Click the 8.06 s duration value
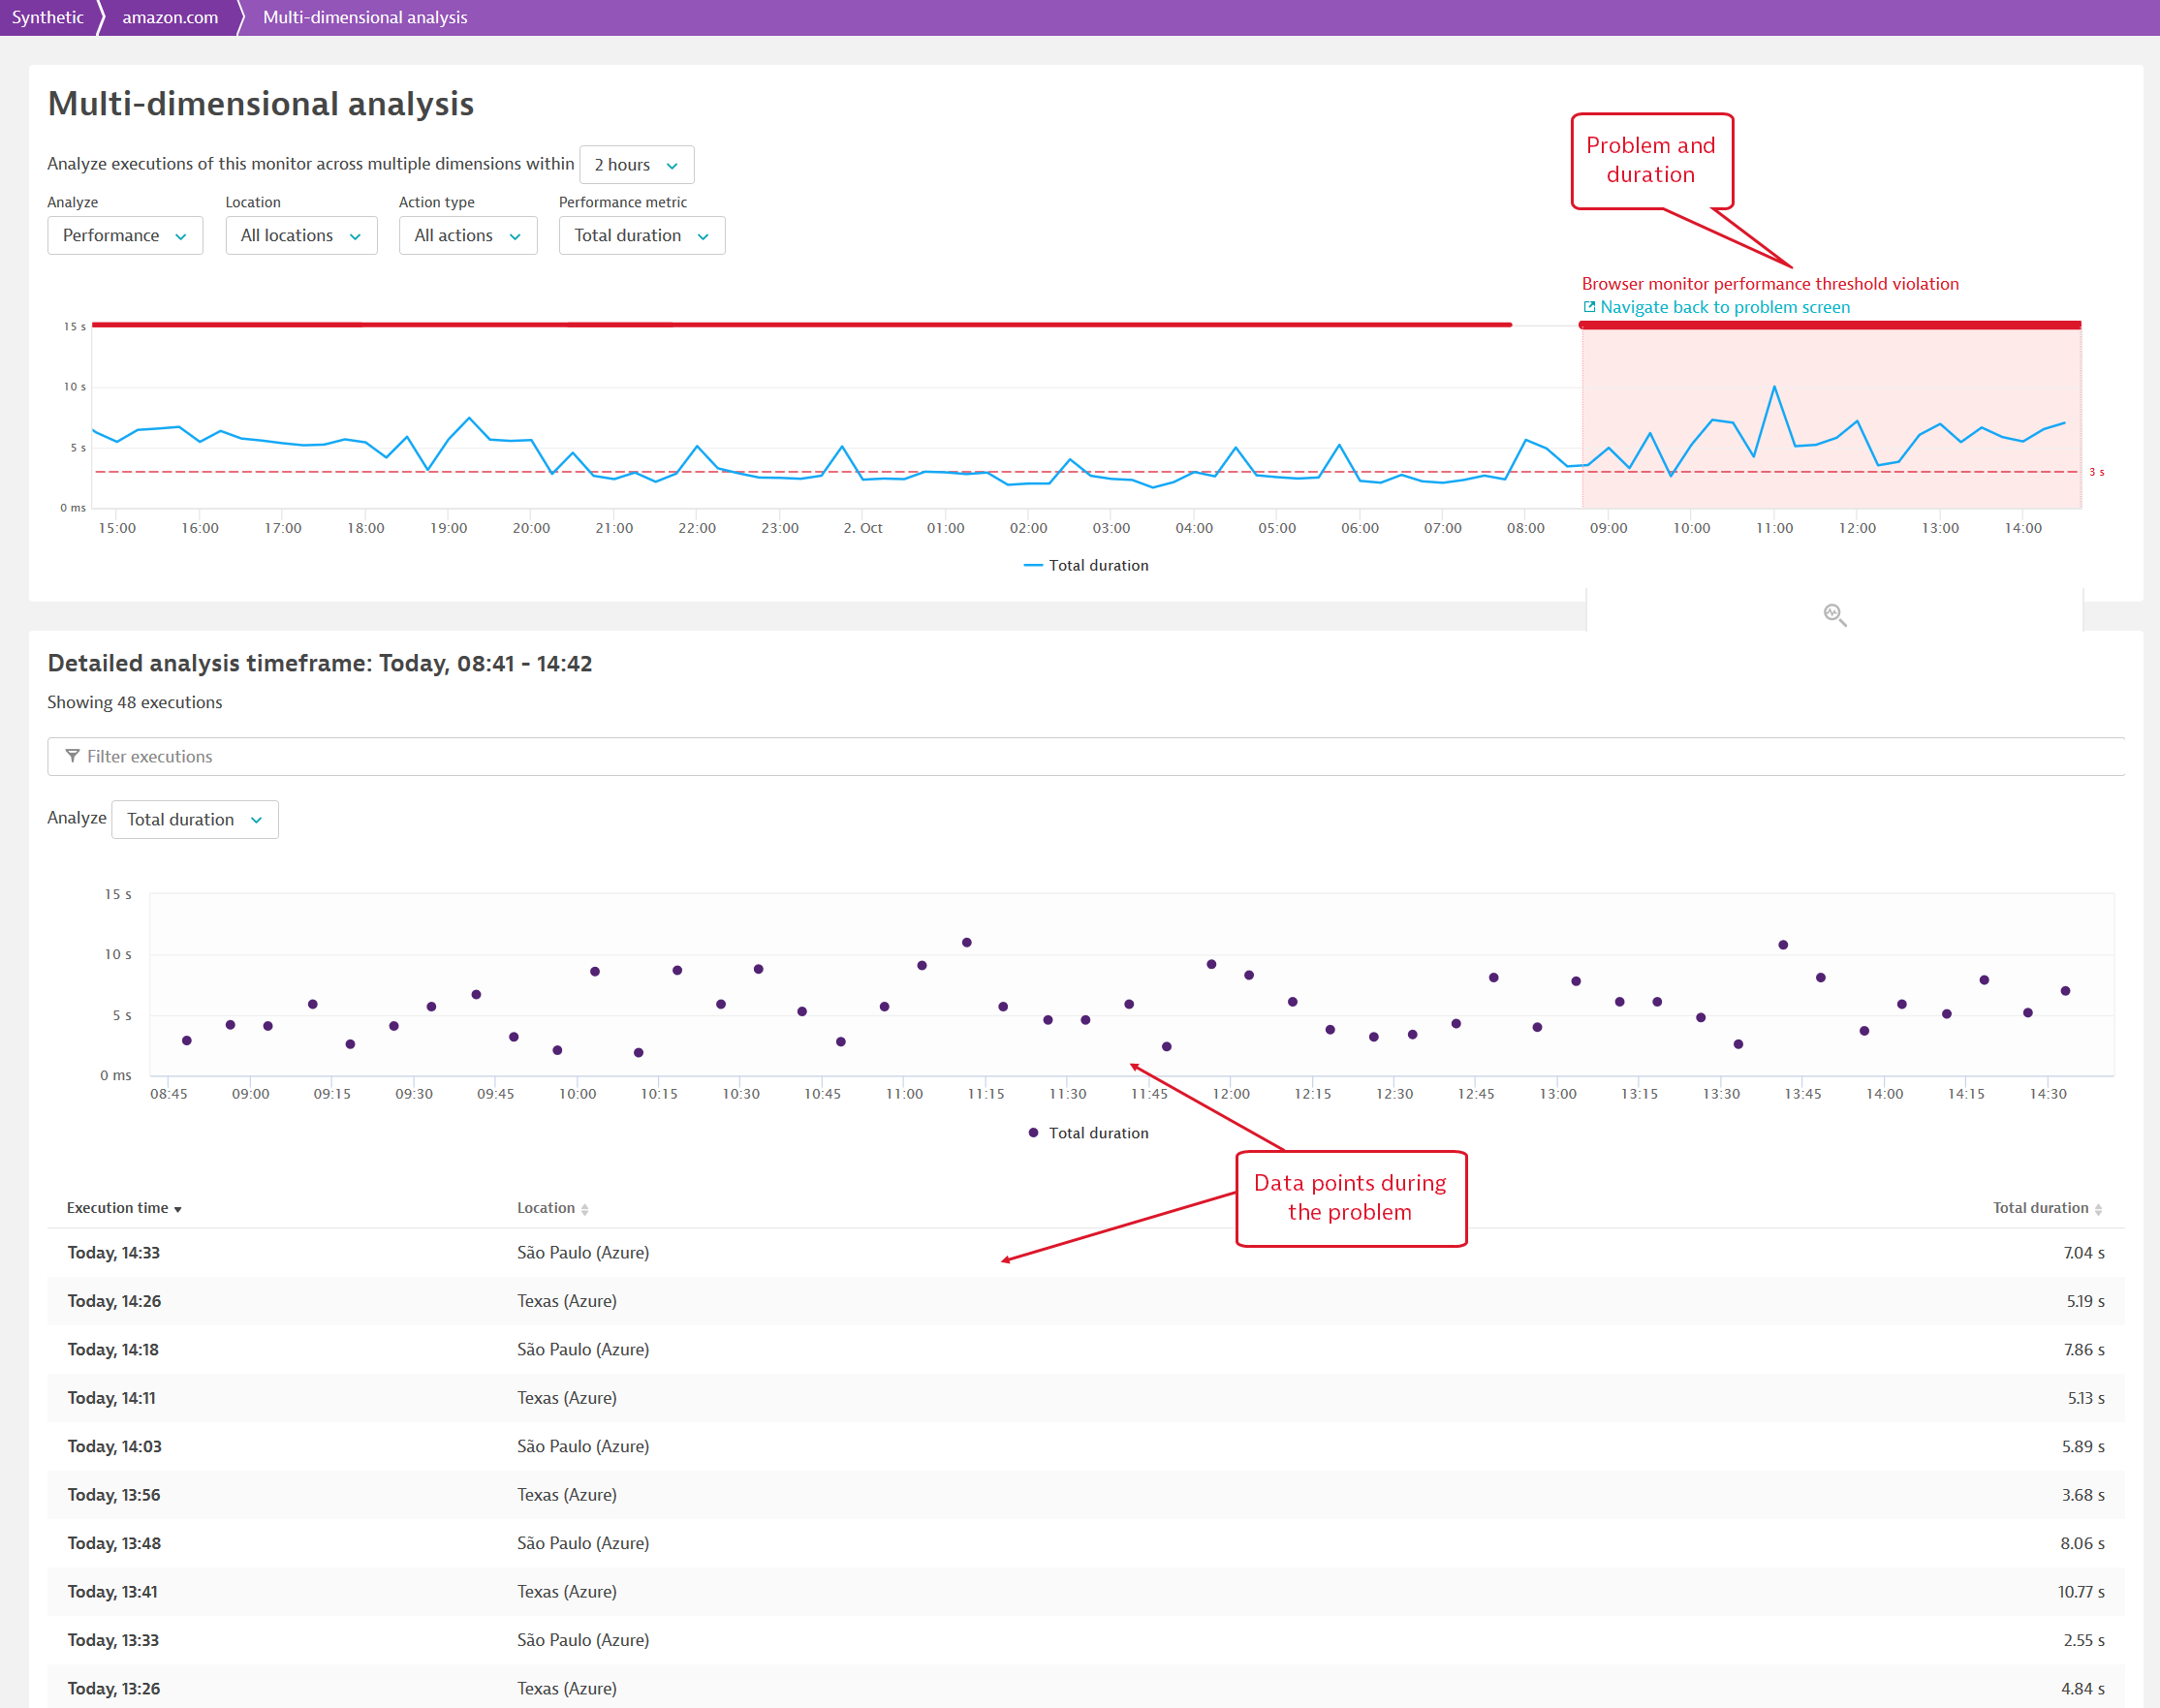 pos(2082,1543)
